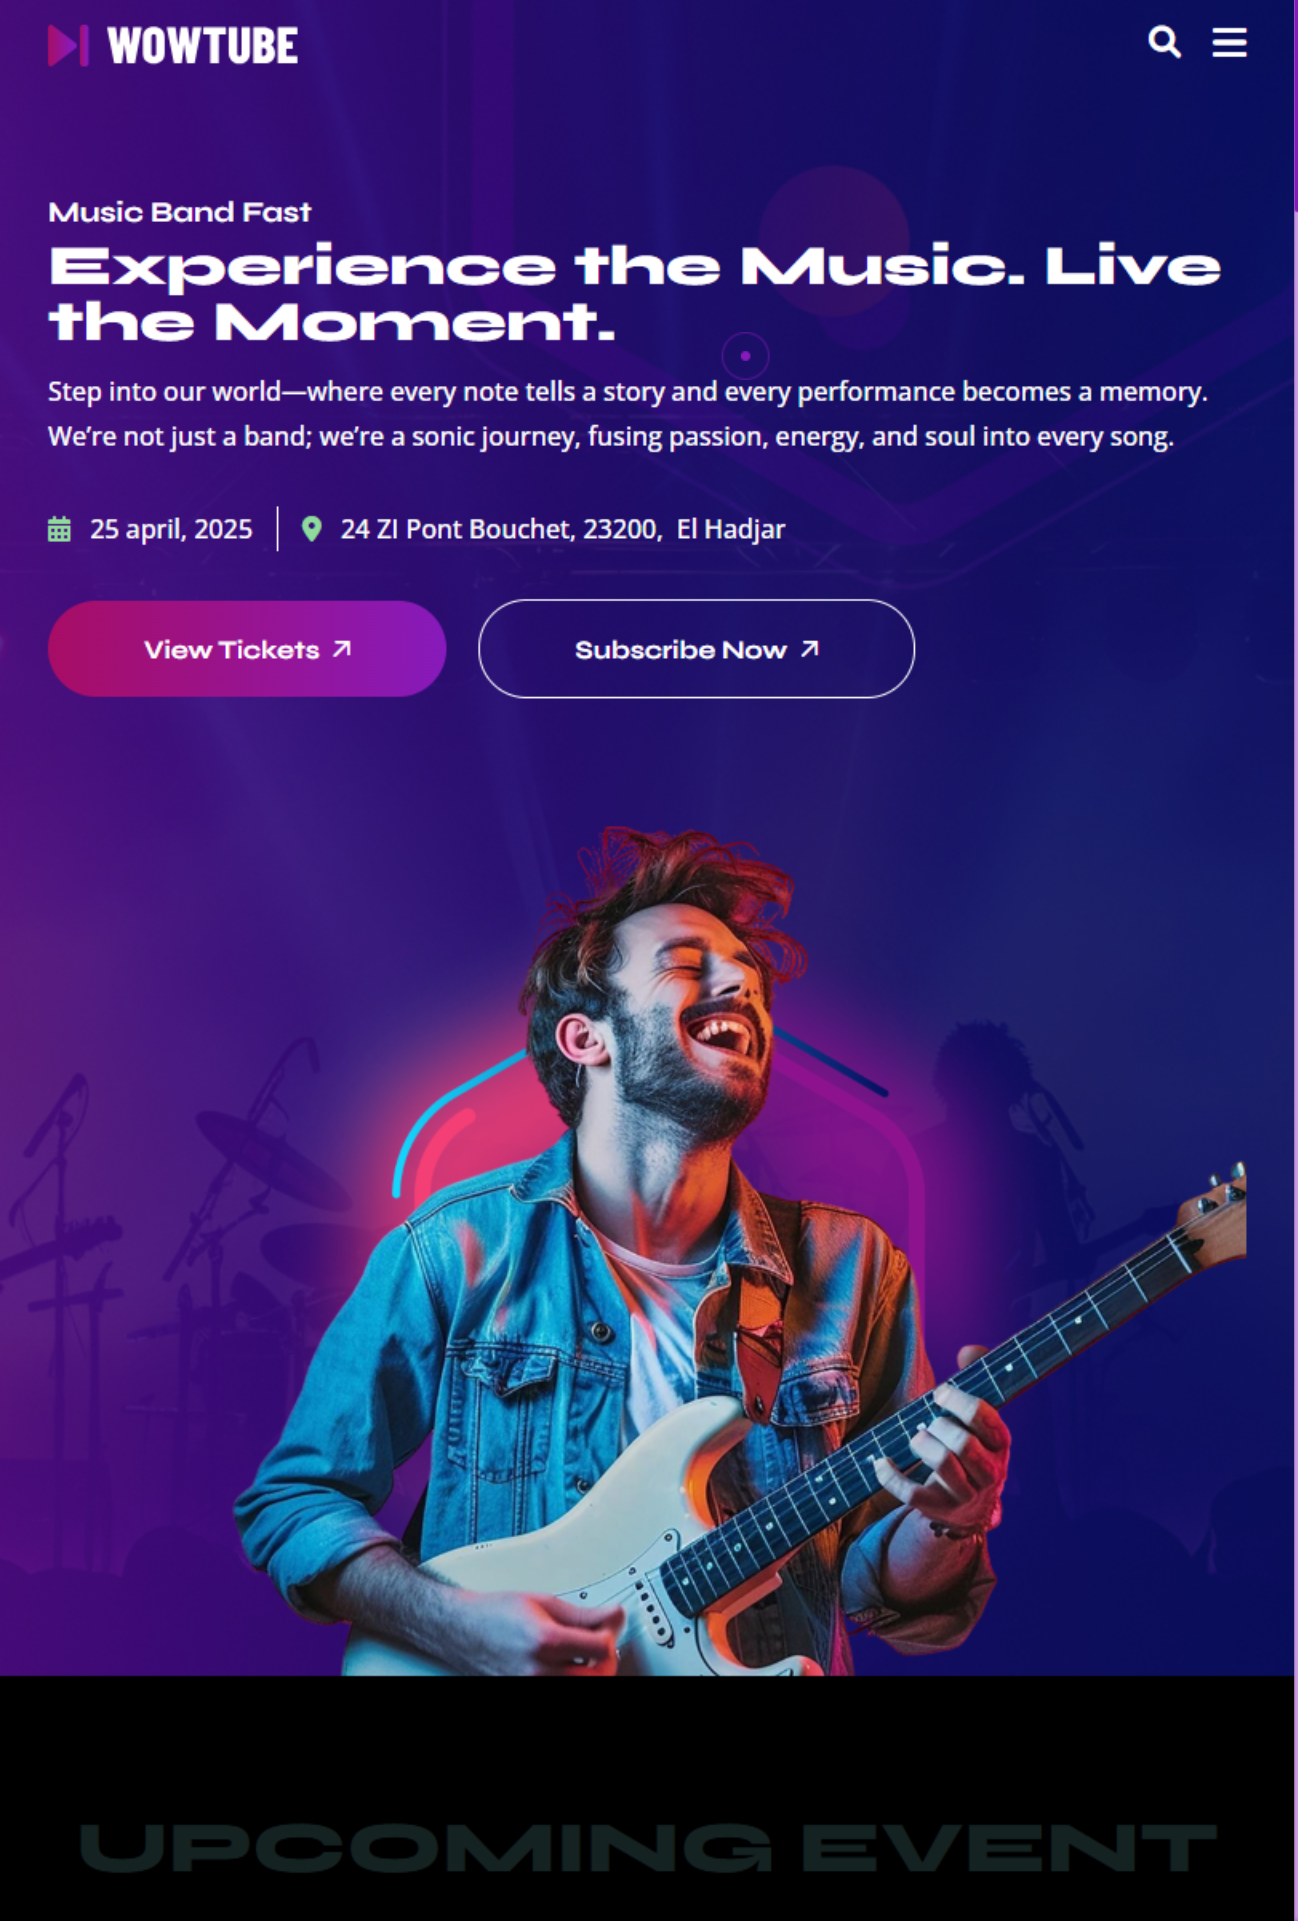1298x1921 pixels.
Task: Open the hamburger navigation menu
Action: pos(1229,42)
